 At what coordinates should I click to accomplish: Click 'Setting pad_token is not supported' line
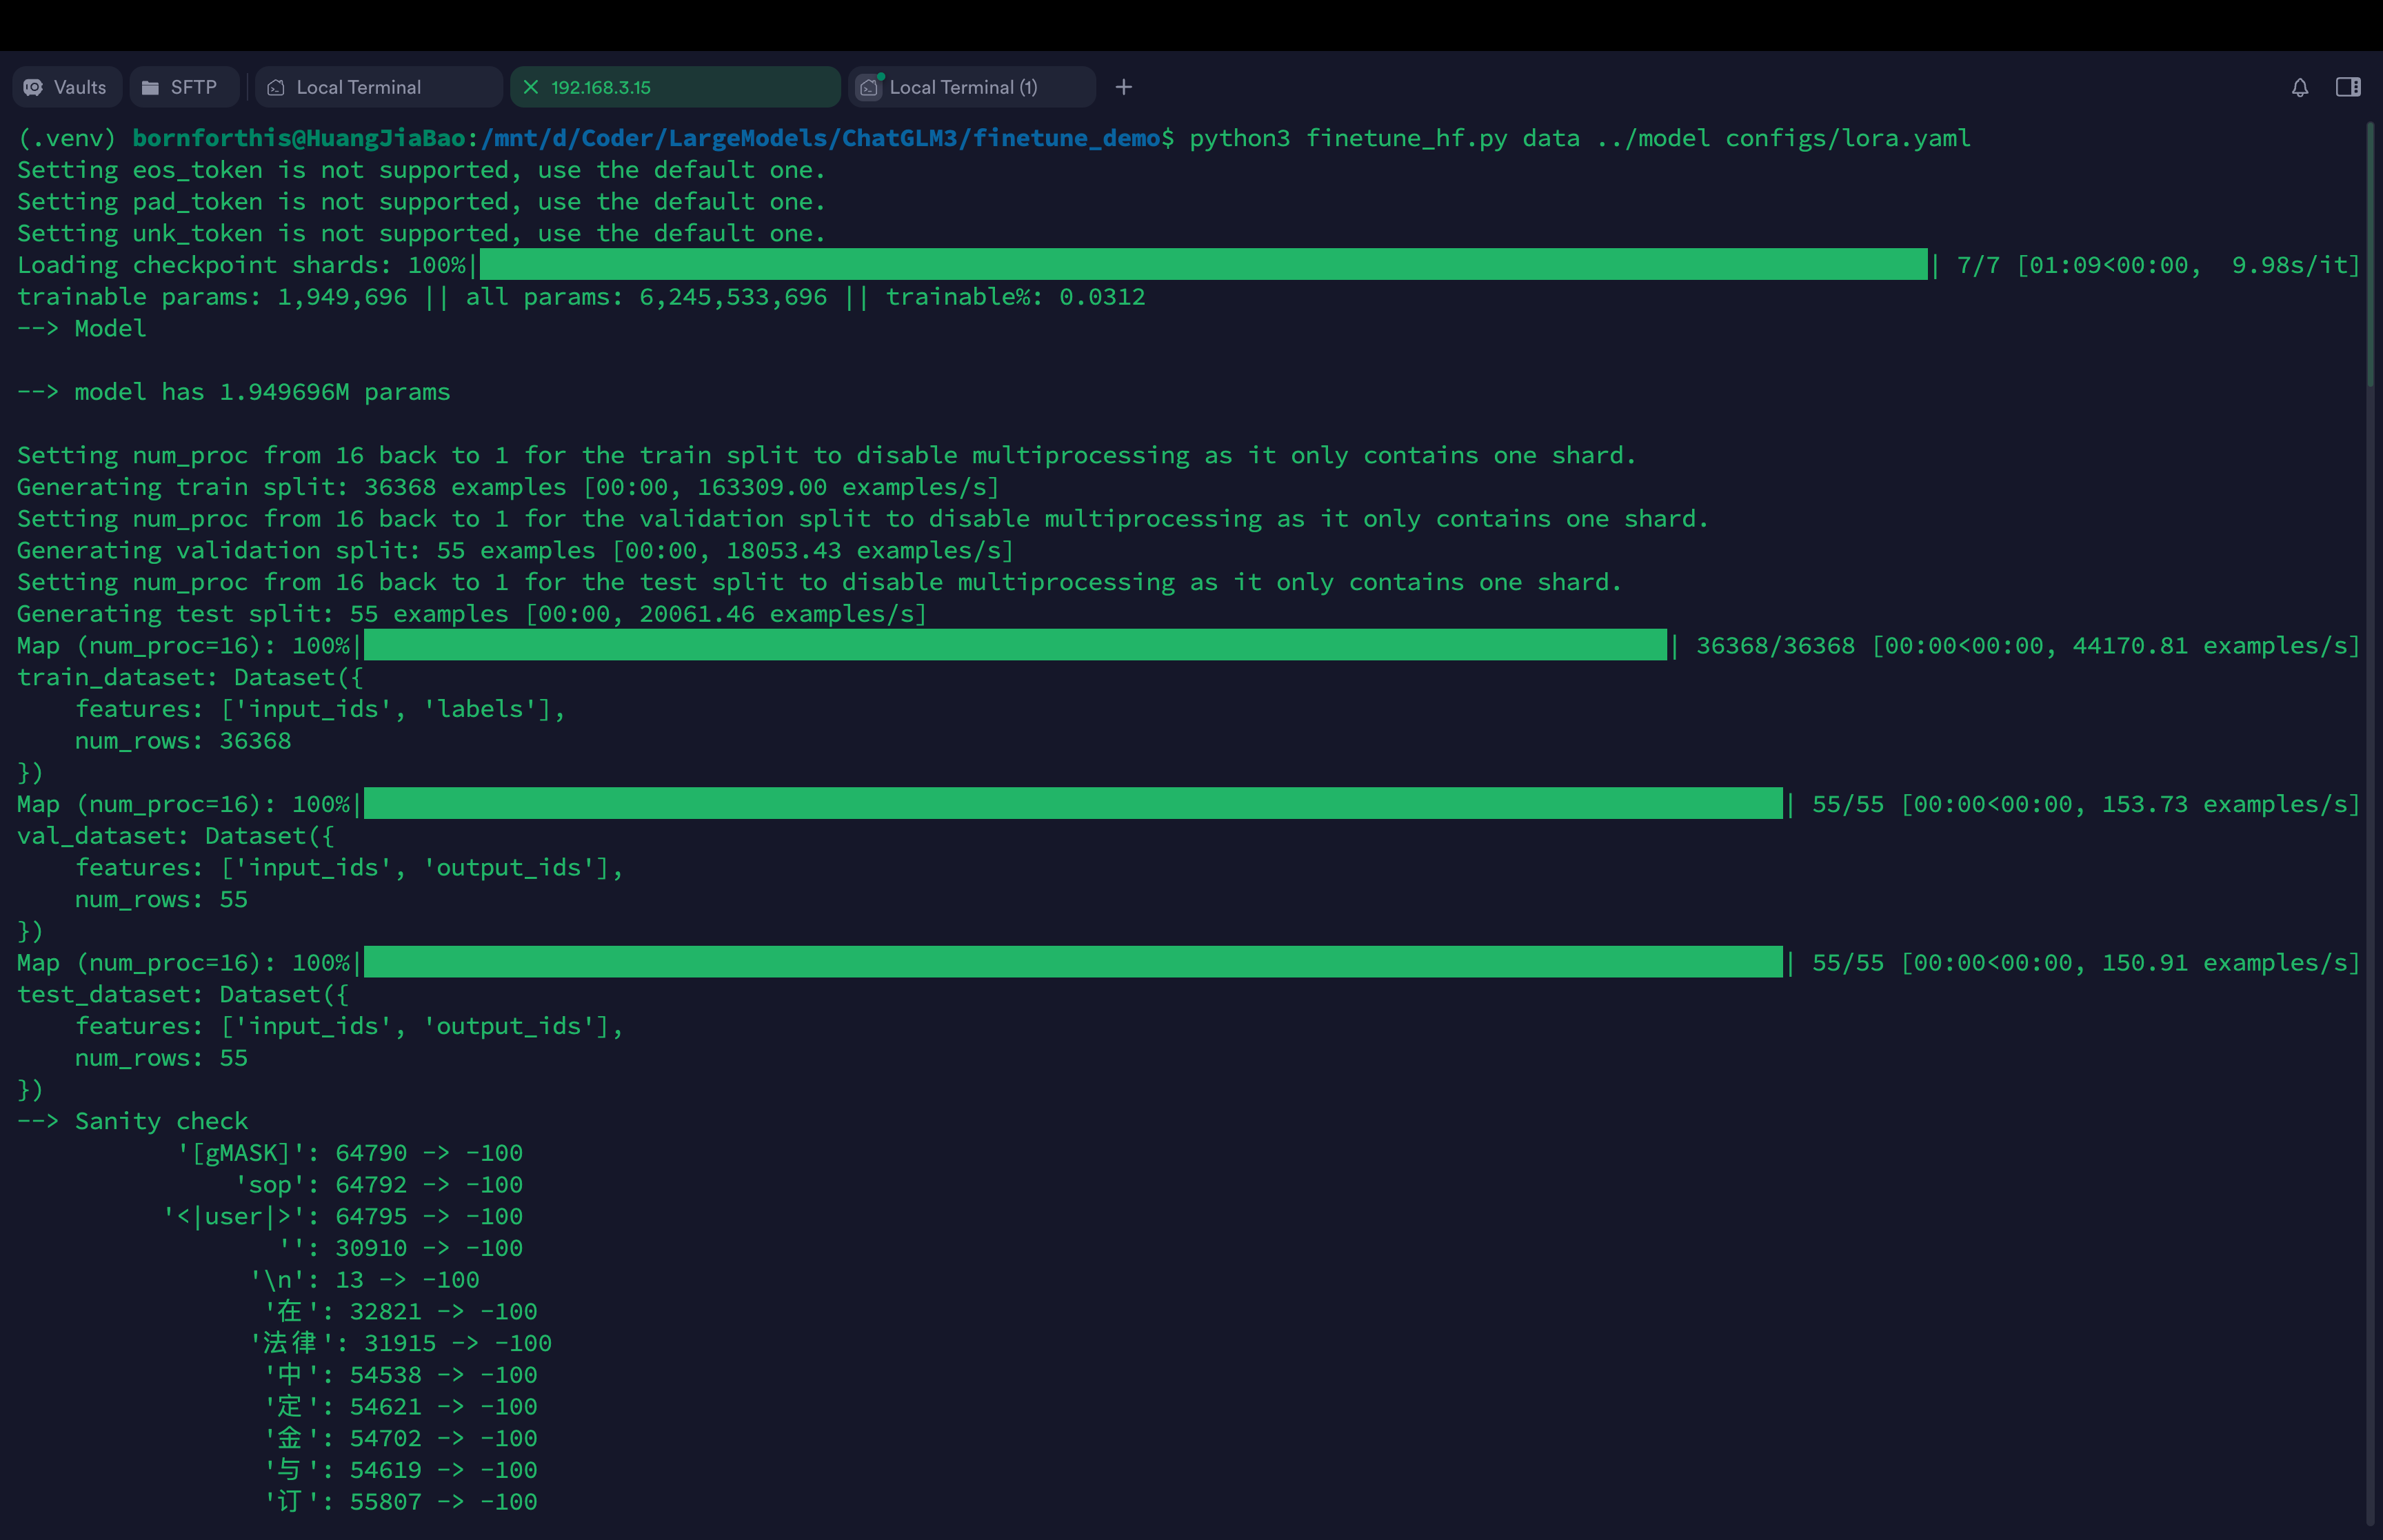(421, 202)
